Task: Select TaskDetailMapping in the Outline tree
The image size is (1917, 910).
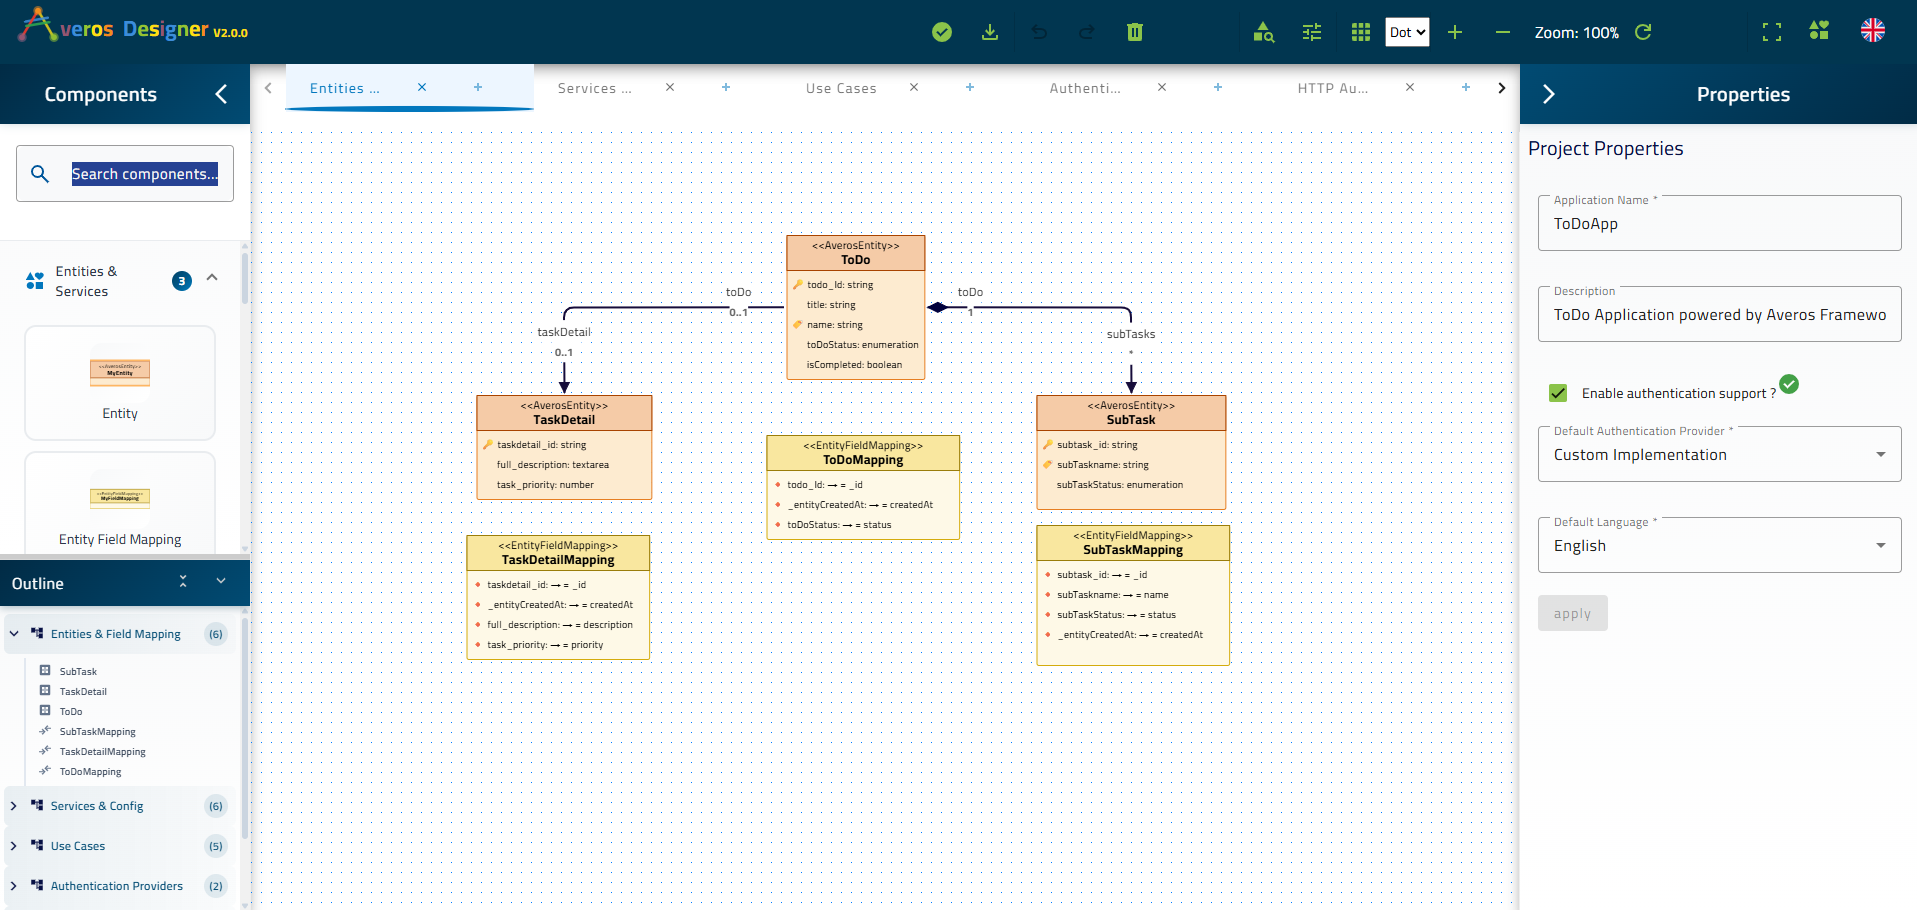Action: pyautogui.click(x=102, y=752)
